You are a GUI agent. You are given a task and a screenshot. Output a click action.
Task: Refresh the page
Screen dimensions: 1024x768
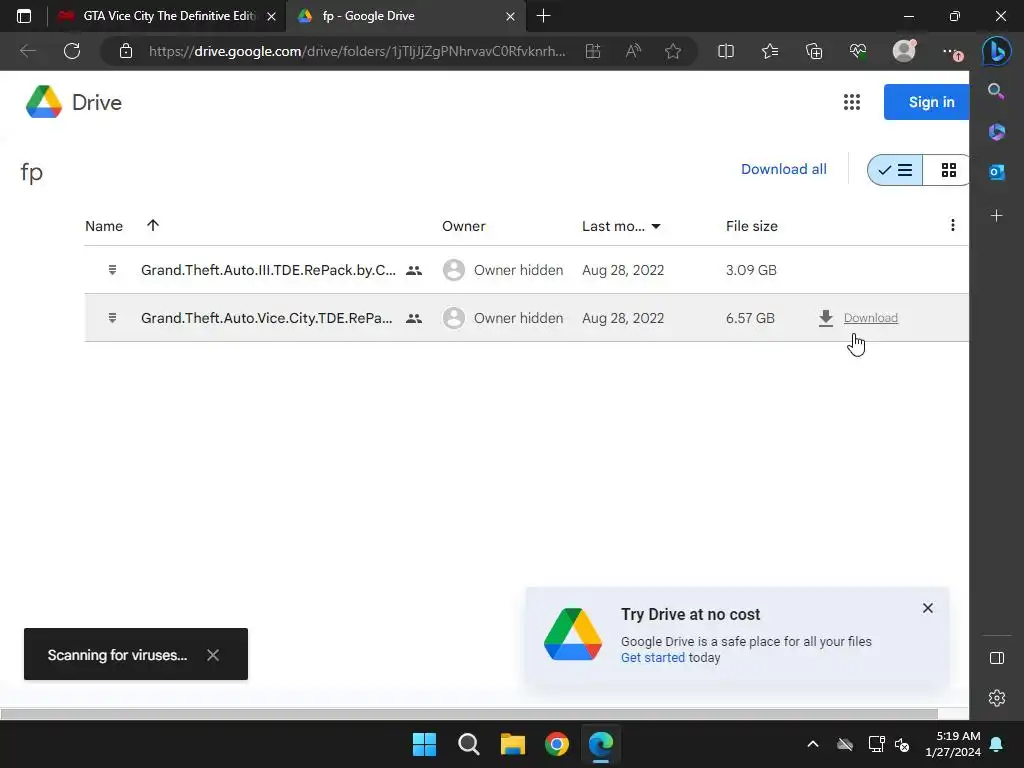tap(72, 51)
